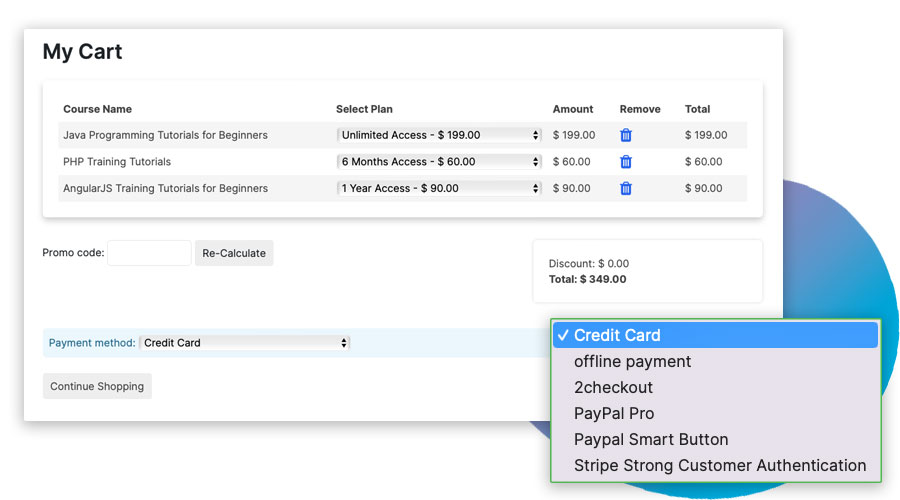Click the AngularJS Training Tutorials for Beginners name
The height and width of the screenshot is (500, 900).
pyautogui.click(x=165, y=188)
